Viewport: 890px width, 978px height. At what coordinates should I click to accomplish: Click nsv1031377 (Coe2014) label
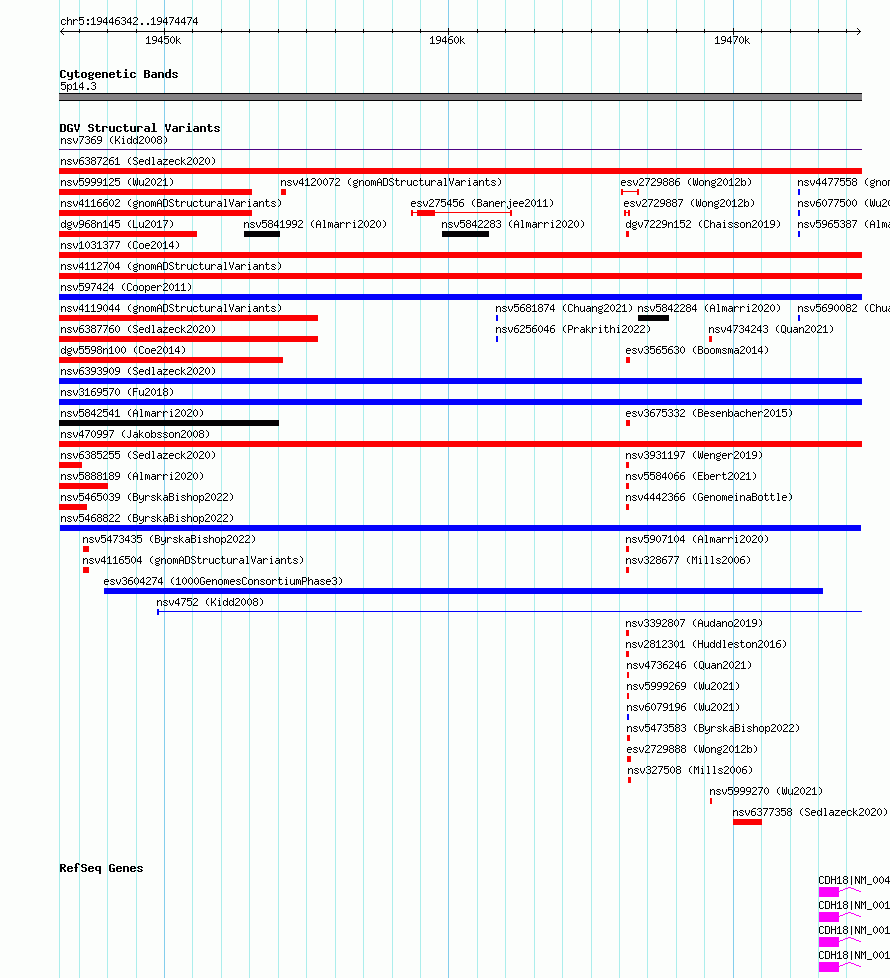coord(120,246)
